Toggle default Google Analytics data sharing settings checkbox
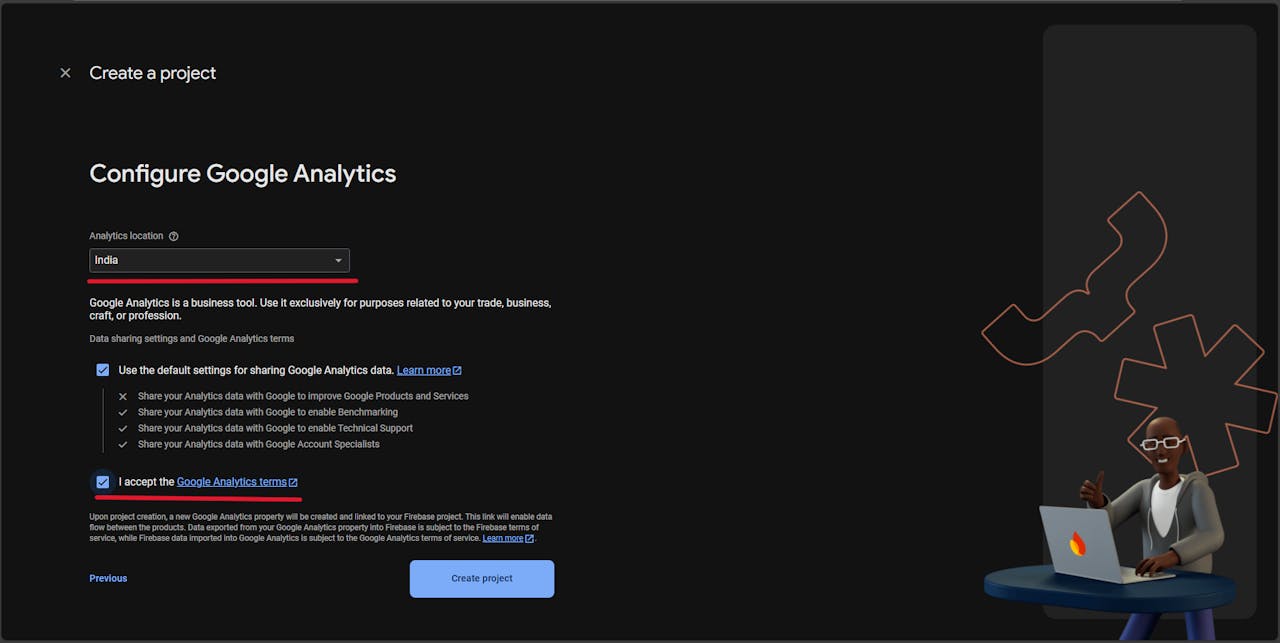This screenshot has width=1280, height=643. 102,370
